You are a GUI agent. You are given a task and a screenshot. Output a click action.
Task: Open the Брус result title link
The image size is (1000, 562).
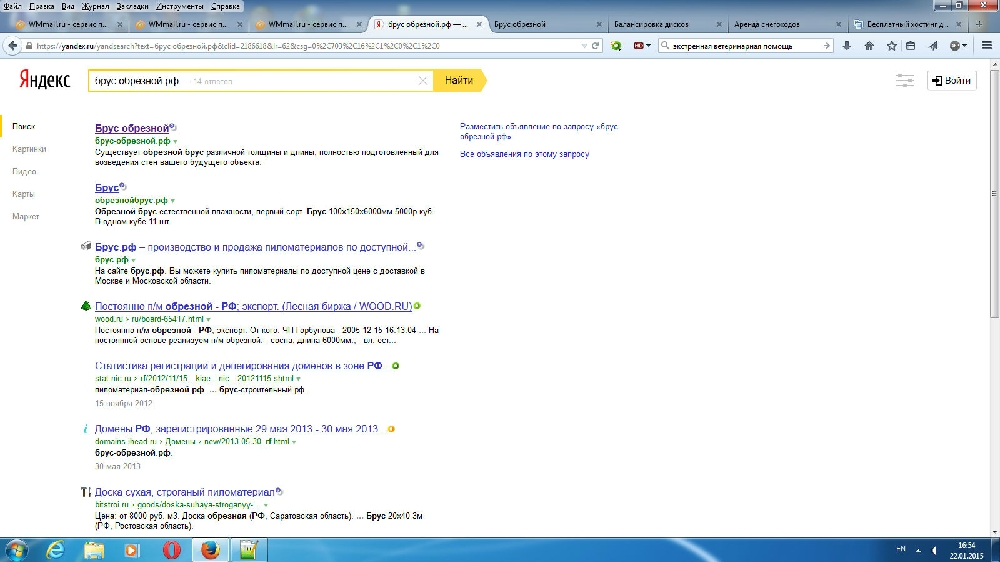tap(107, 188)
